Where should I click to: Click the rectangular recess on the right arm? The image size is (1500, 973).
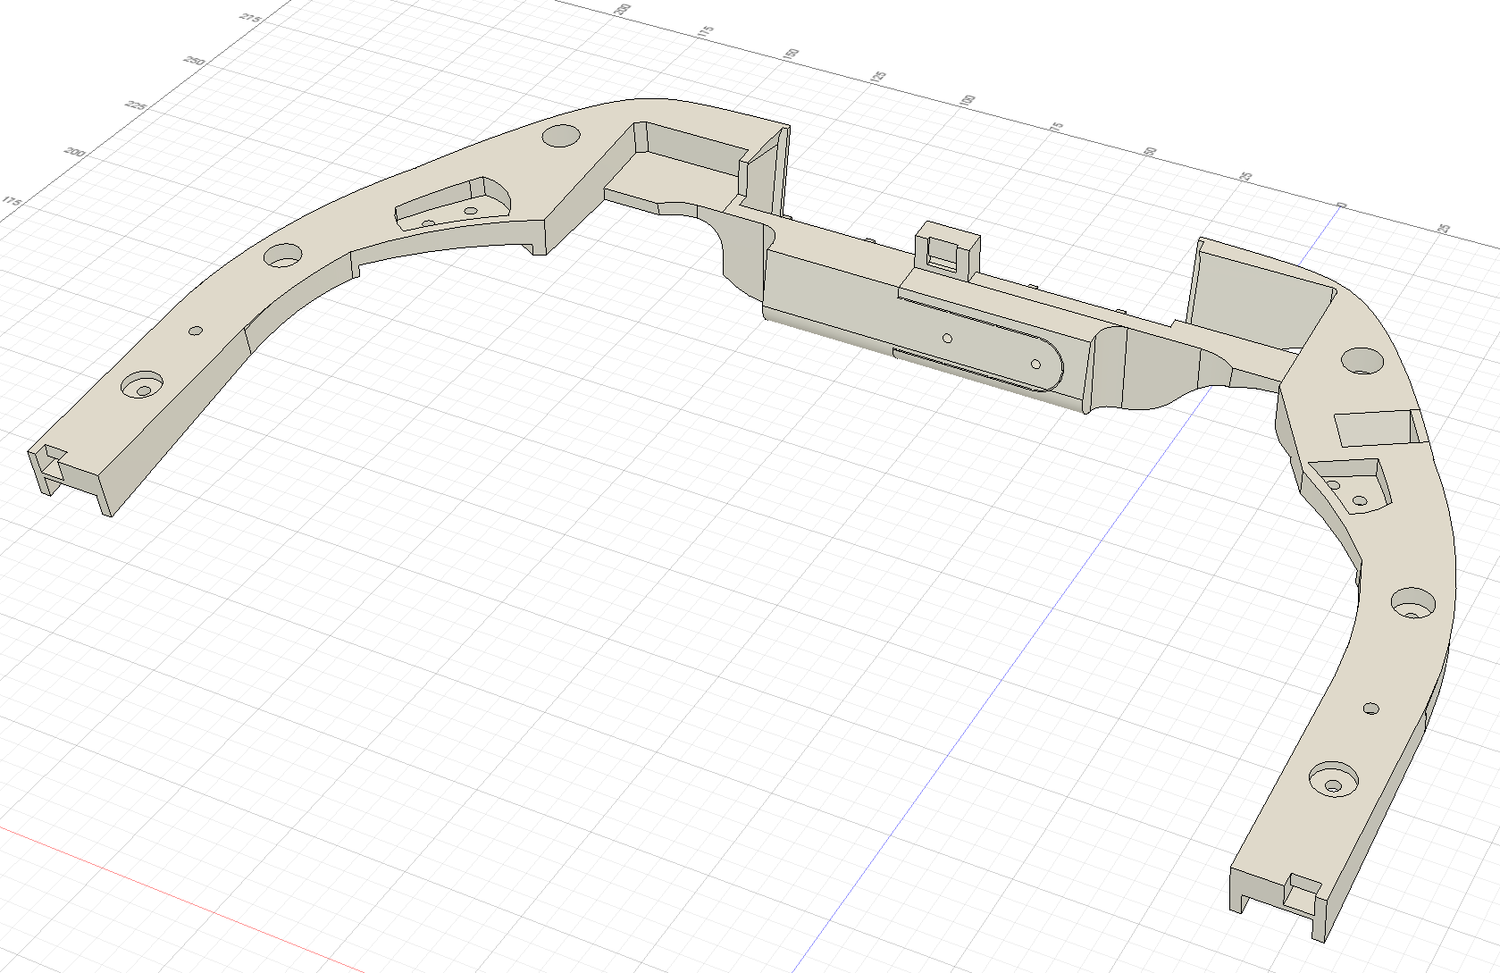[1373, 428]
